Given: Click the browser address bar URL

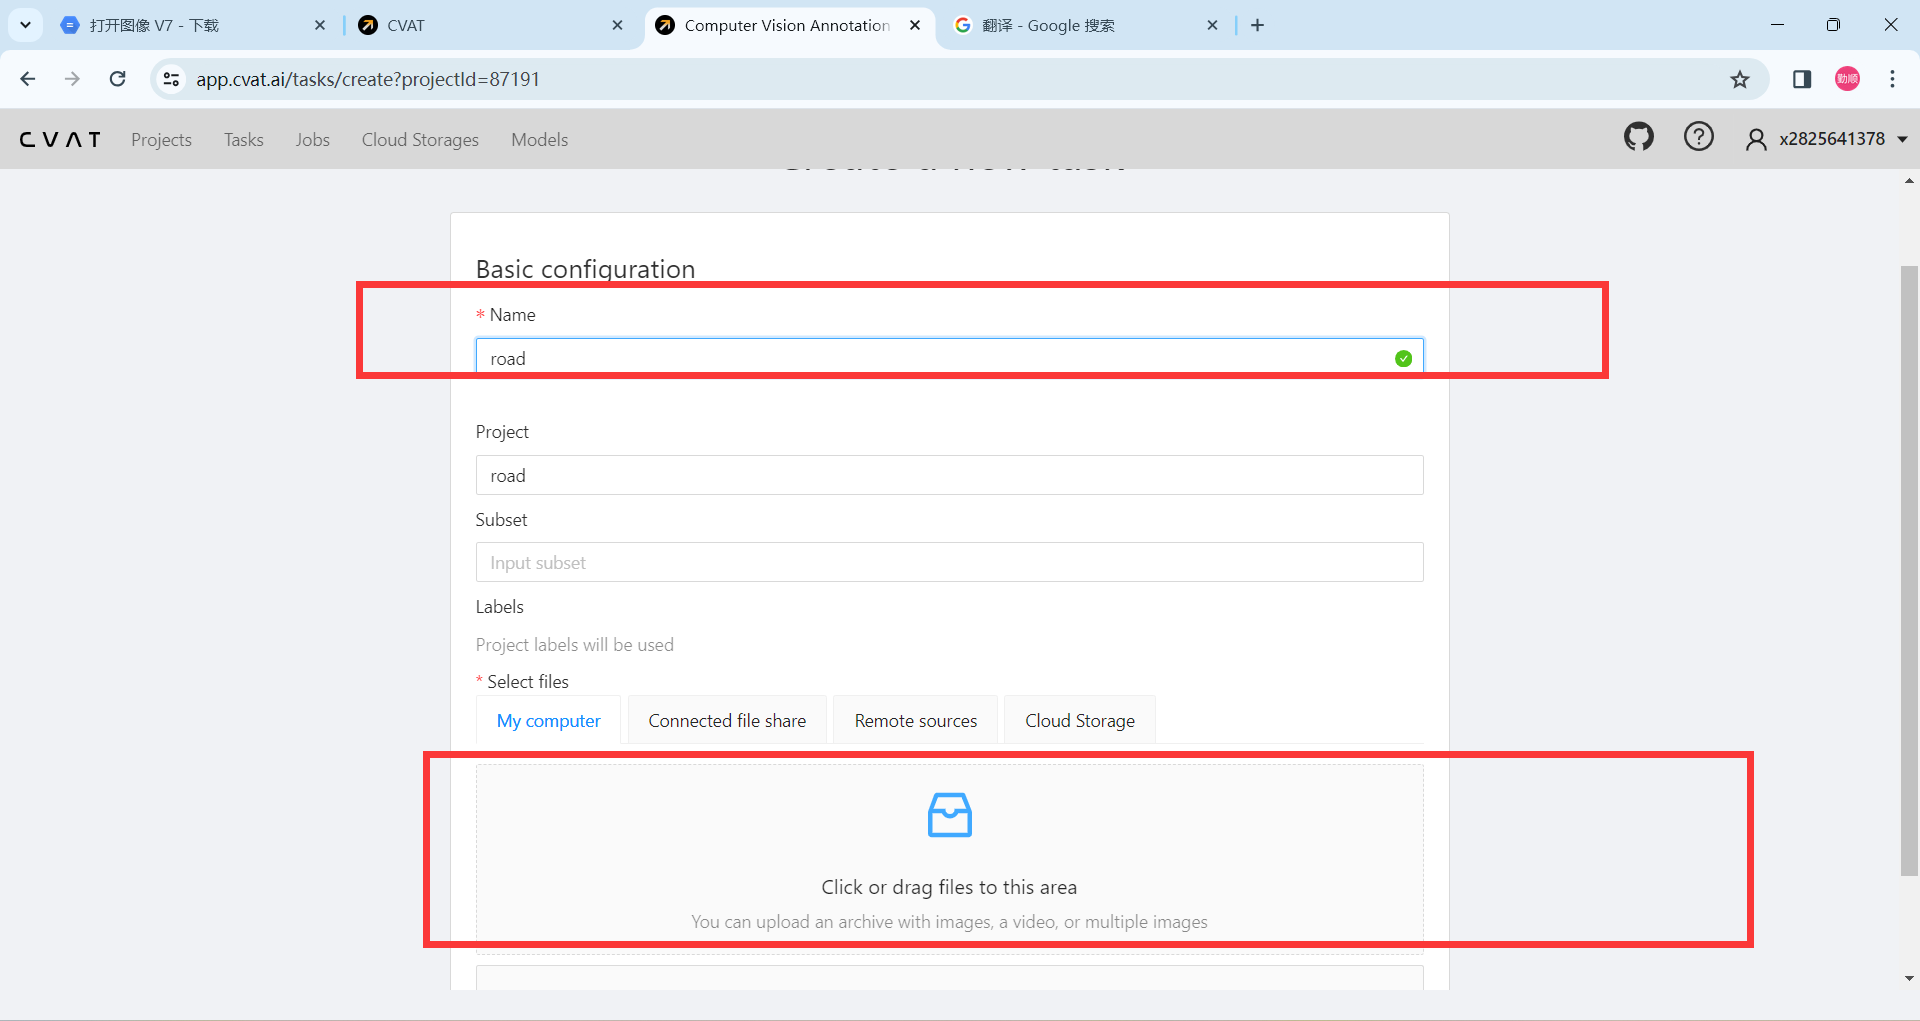Looking at the screenshot, I should click(368, 79).
